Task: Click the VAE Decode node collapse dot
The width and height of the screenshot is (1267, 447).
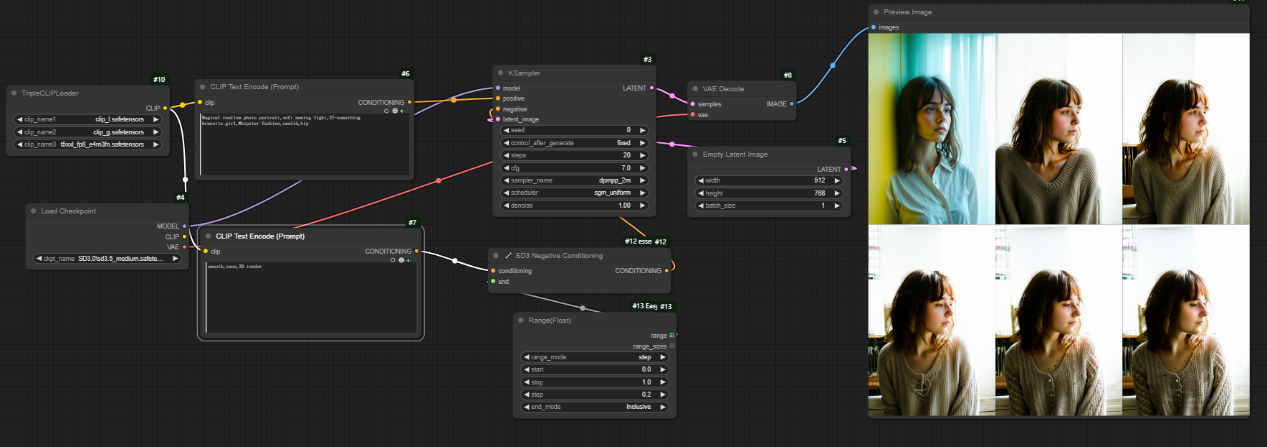Action: click(x=696, y=89)
